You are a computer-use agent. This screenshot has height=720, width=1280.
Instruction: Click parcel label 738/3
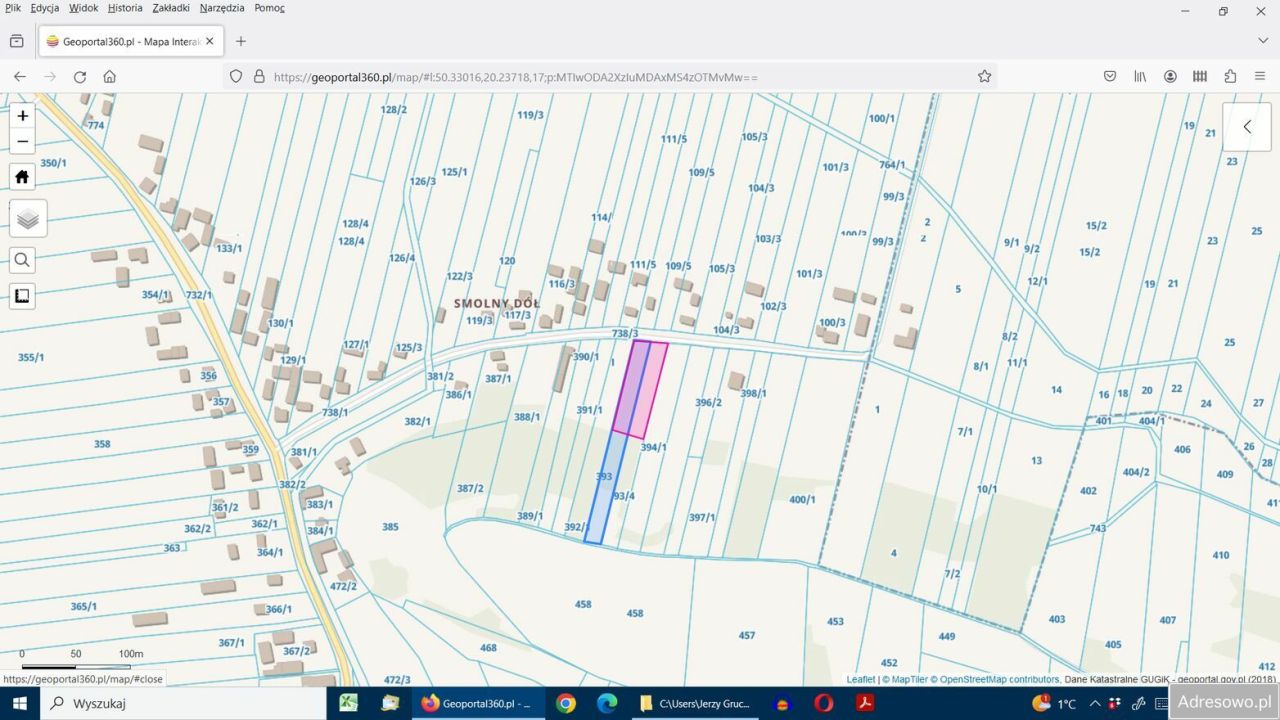coord(625,333)
